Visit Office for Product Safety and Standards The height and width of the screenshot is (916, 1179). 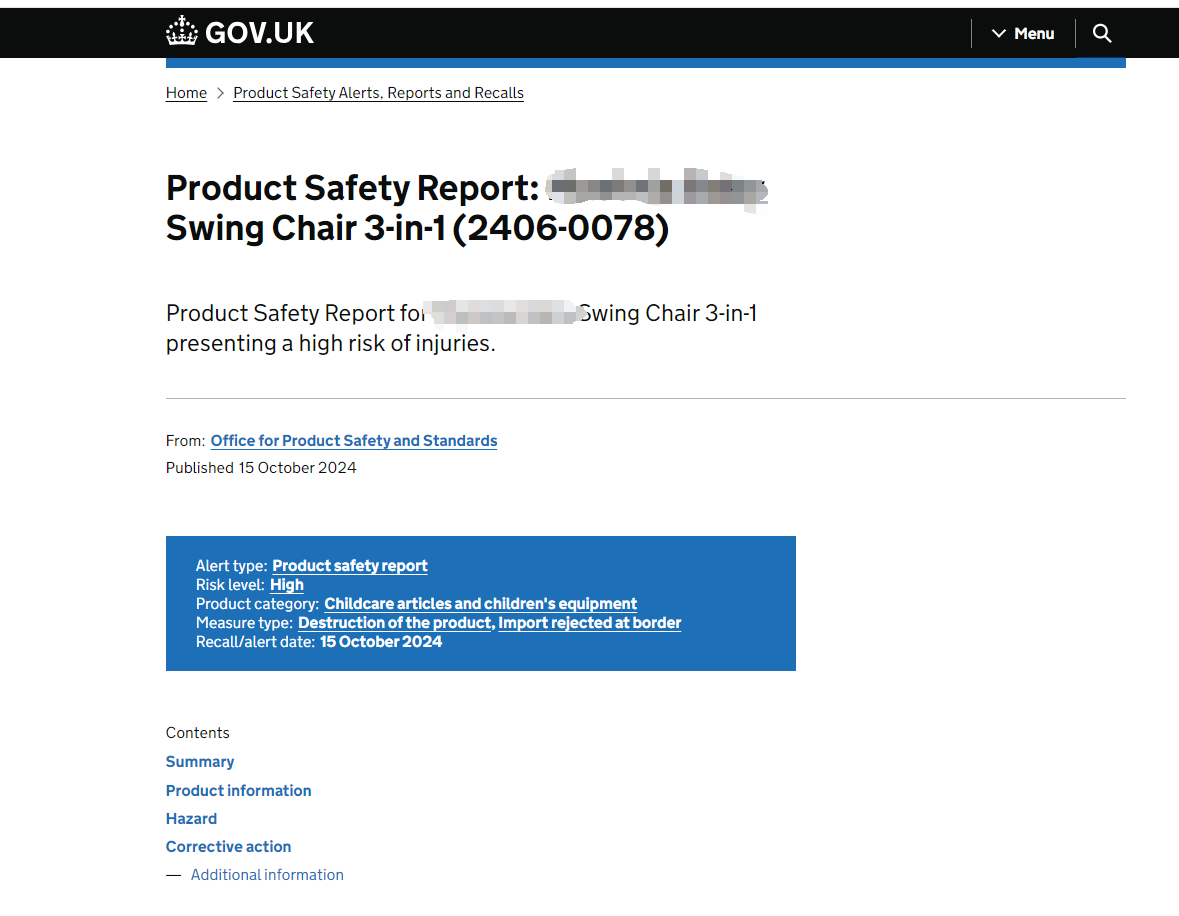click(x=353, y=441)
